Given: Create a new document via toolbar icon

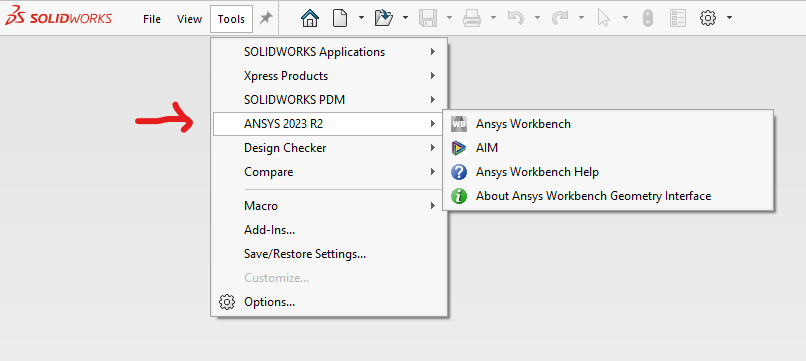Looking at the screenshot, I should 340,19.
